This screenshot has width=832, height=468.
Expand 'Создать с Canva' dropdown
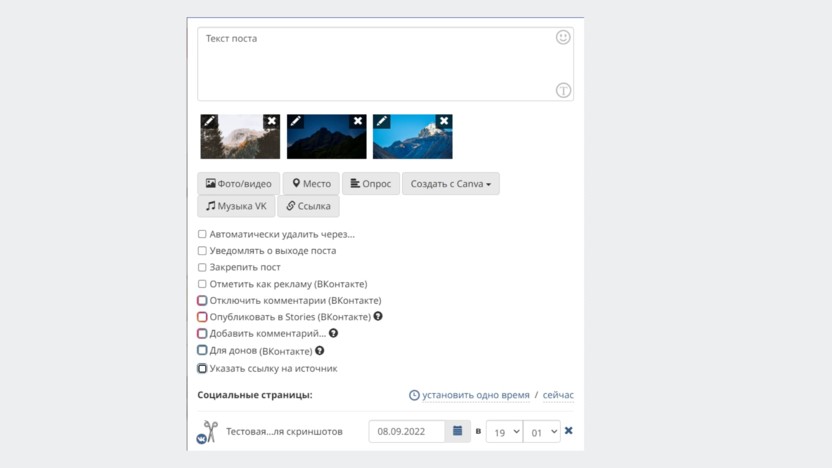tap(450, 184)
